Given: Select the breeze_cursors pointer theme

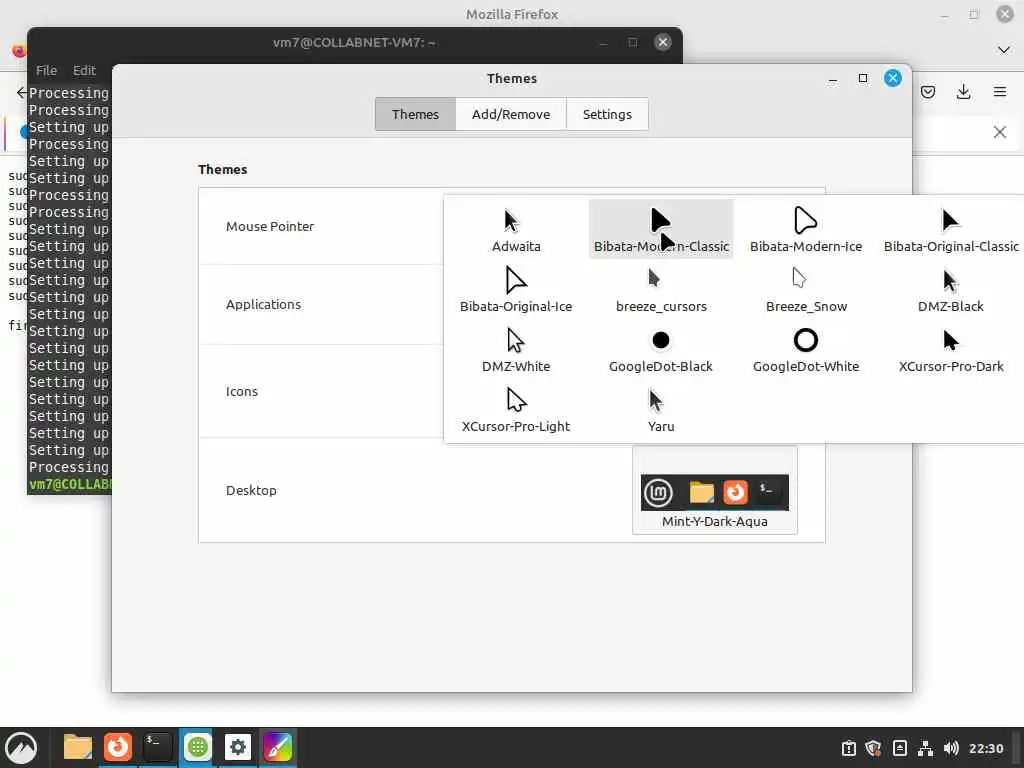Looking at the screenshot, I should coord(661,290).
